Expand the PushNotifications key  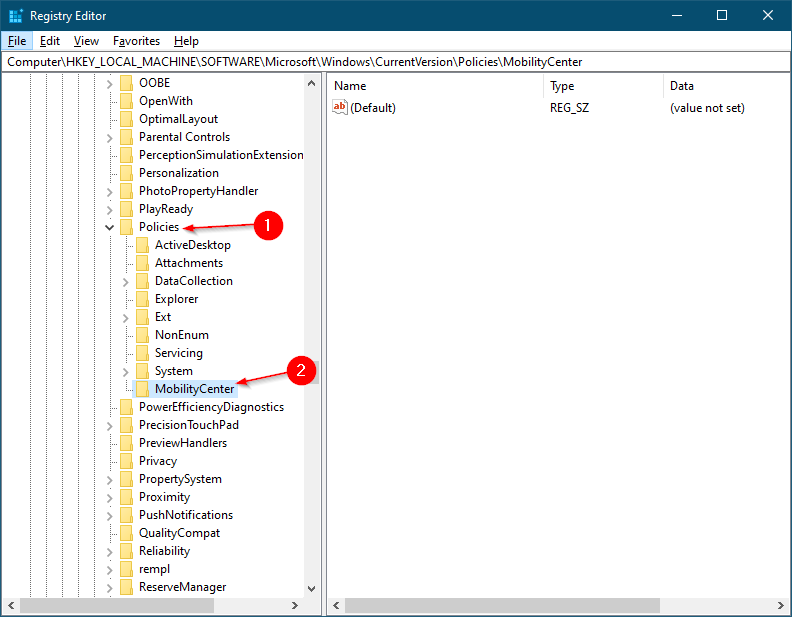coord(110,516)
